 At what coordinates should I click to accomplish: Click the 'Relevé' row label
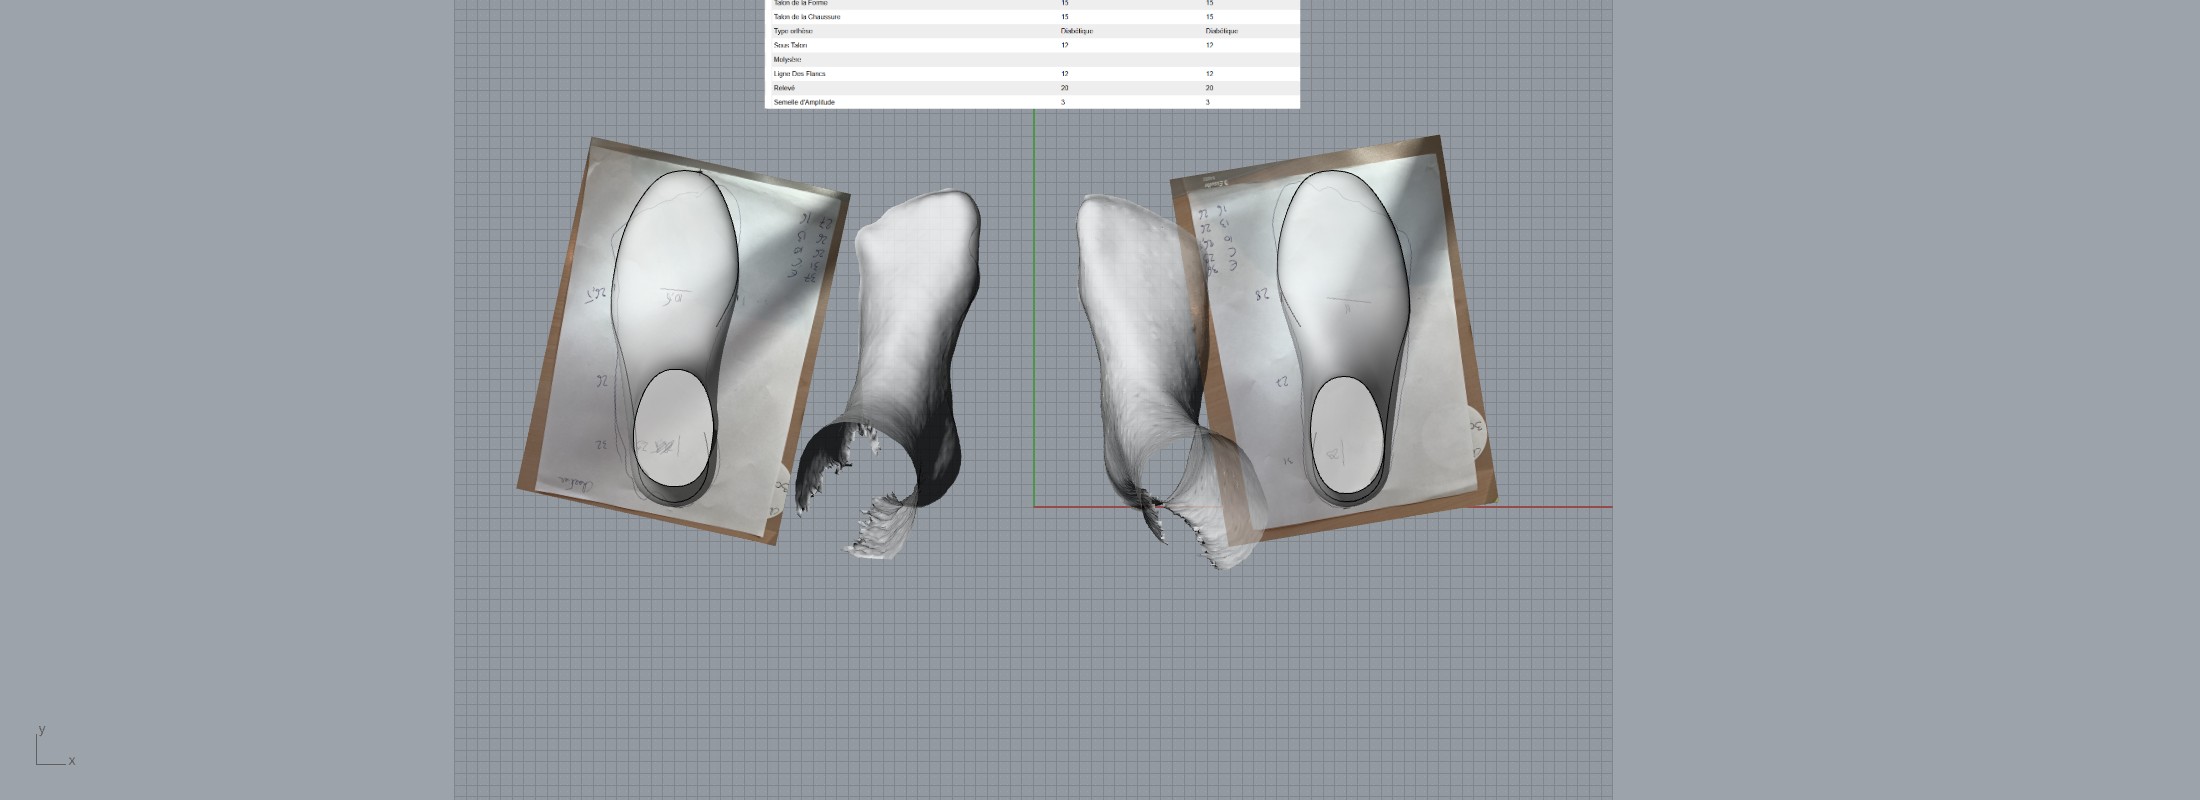coord(784,88)
